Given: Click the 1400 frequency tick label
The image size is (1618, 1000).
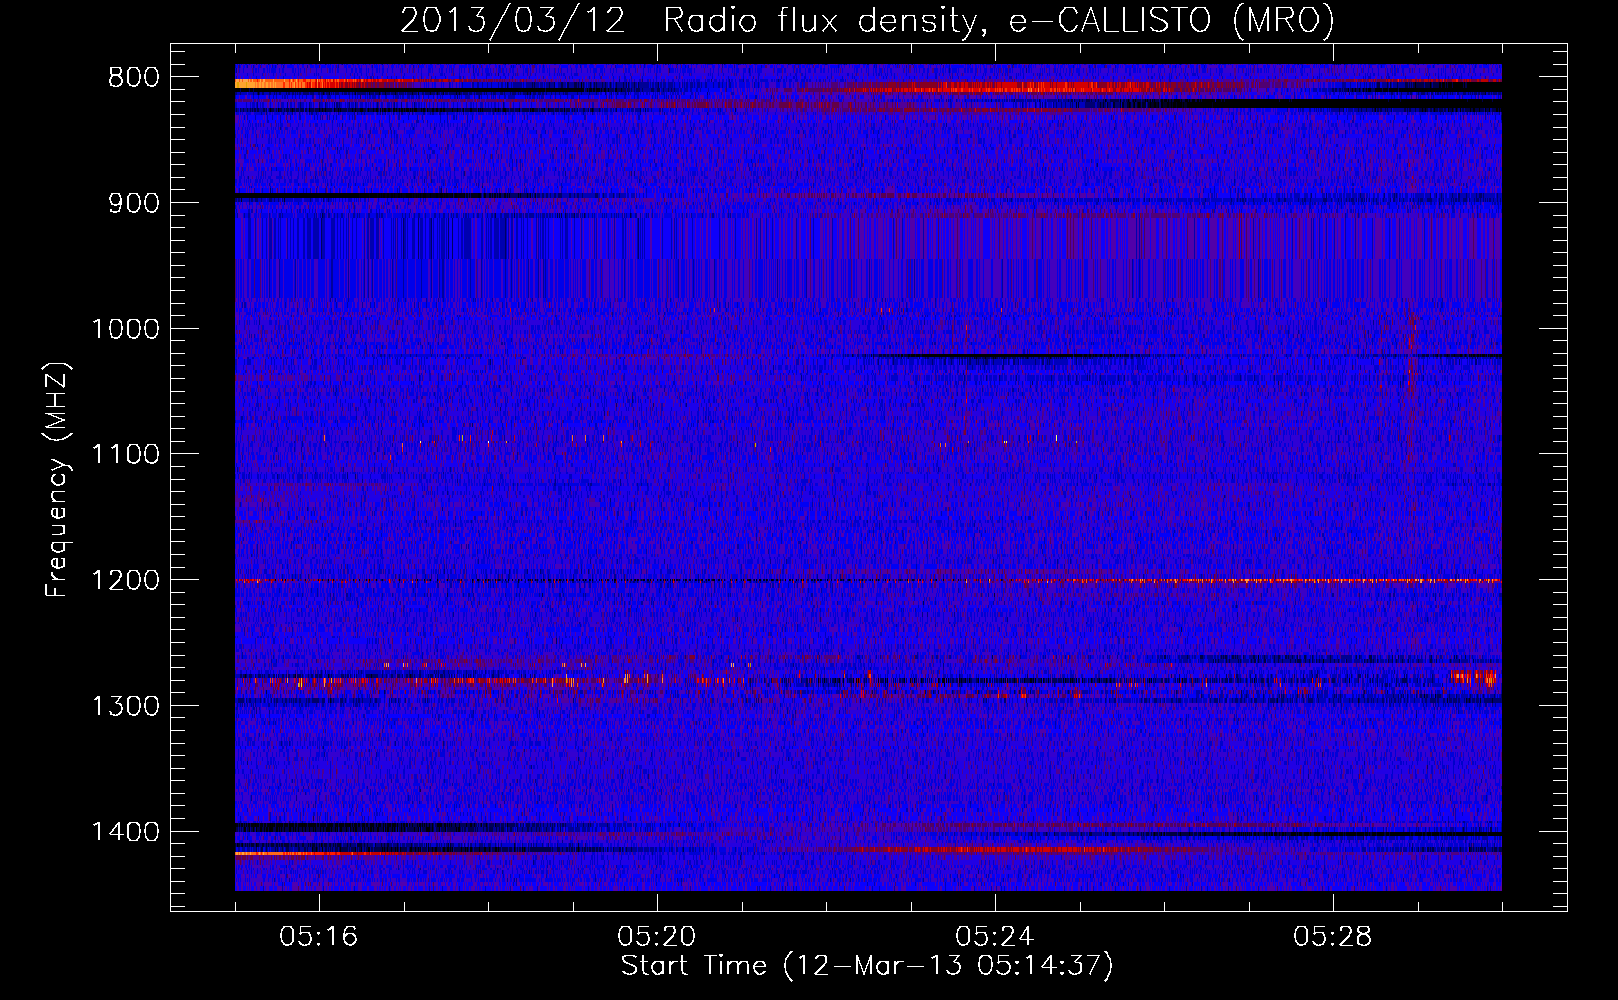Looking at the screenshot, I should point(125,832).
